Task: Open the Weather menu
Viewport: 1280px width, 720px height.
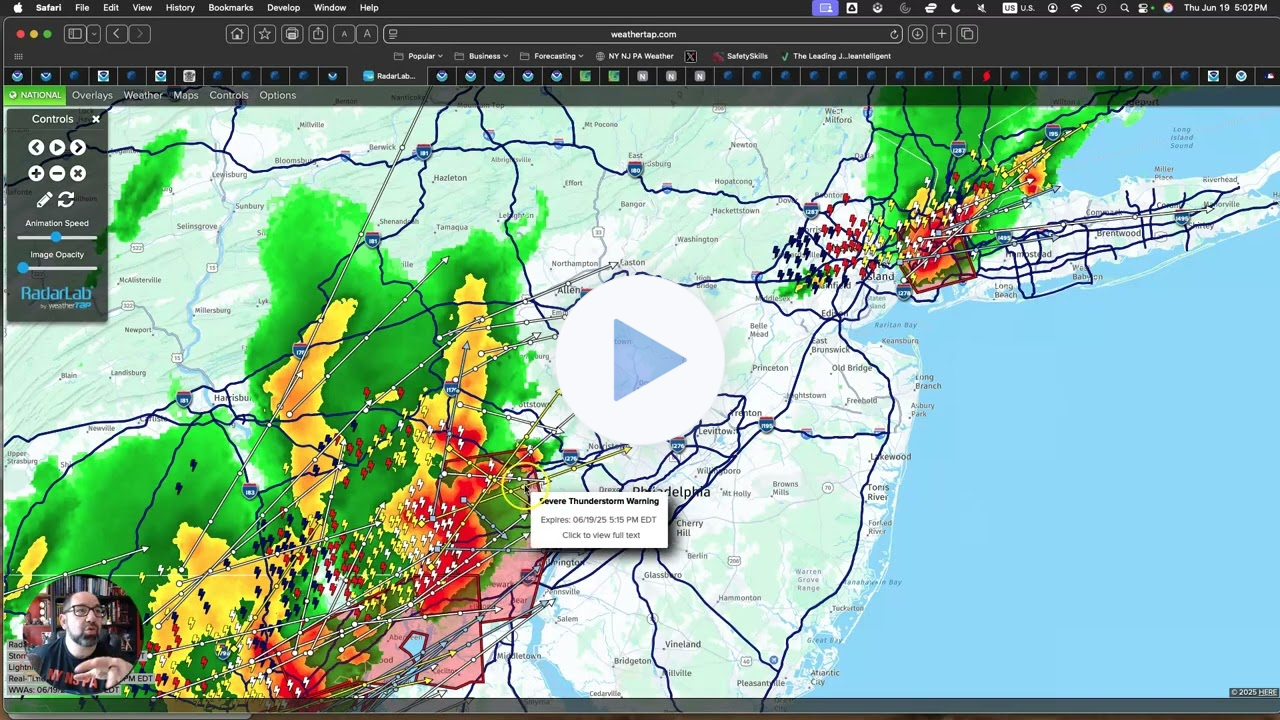Action: coord(143,95)
